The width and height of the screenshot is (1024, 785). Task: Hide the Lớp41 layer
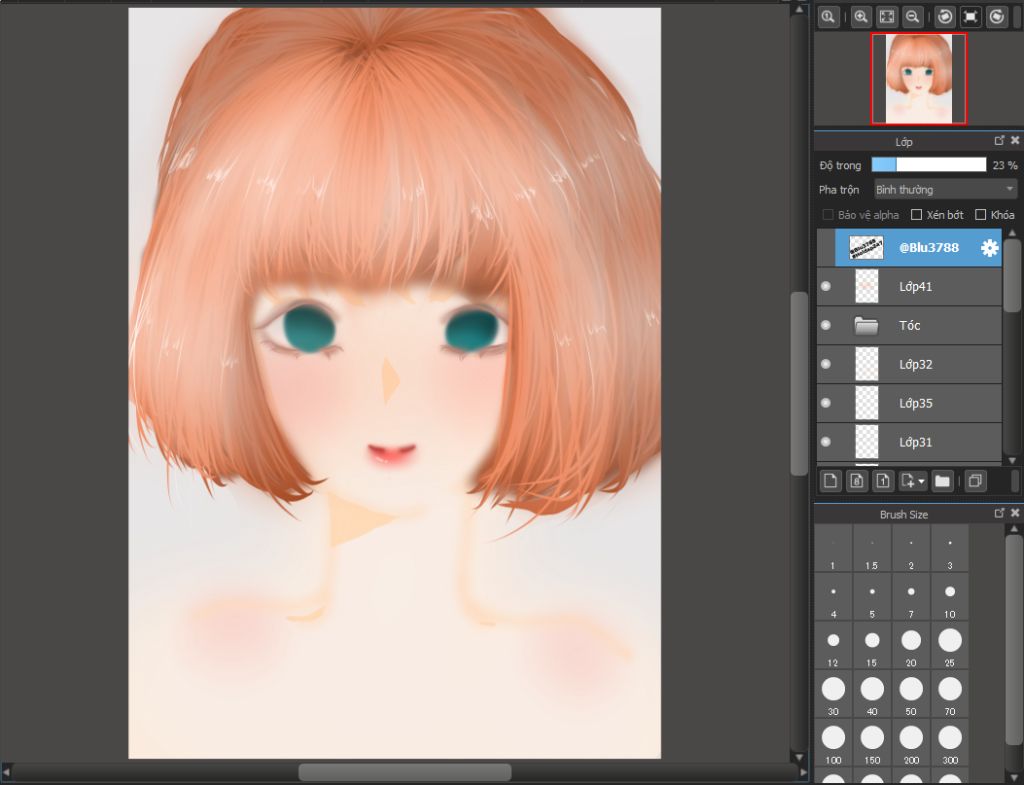coord(826,287)
